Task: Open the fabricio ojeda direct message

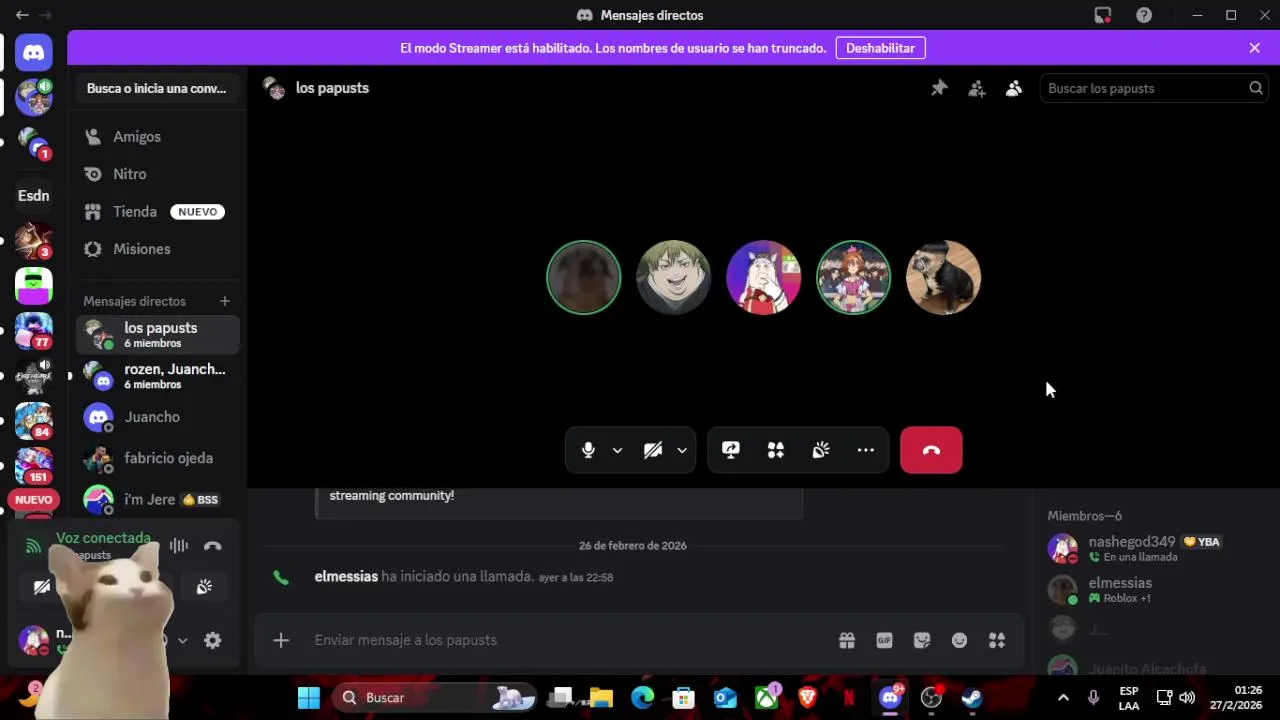Action: click(158, 458)
